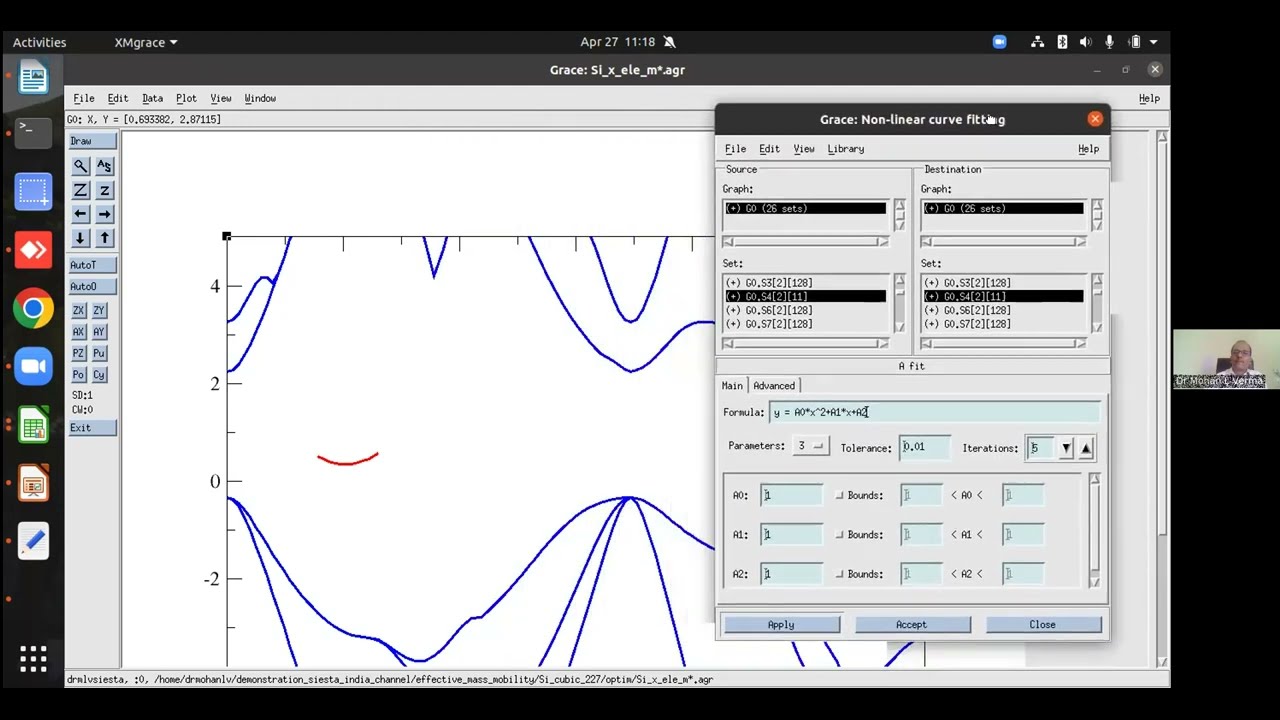
Task: Open Library menu in curve fitting dialog
Action: click(x=846, y=149)
